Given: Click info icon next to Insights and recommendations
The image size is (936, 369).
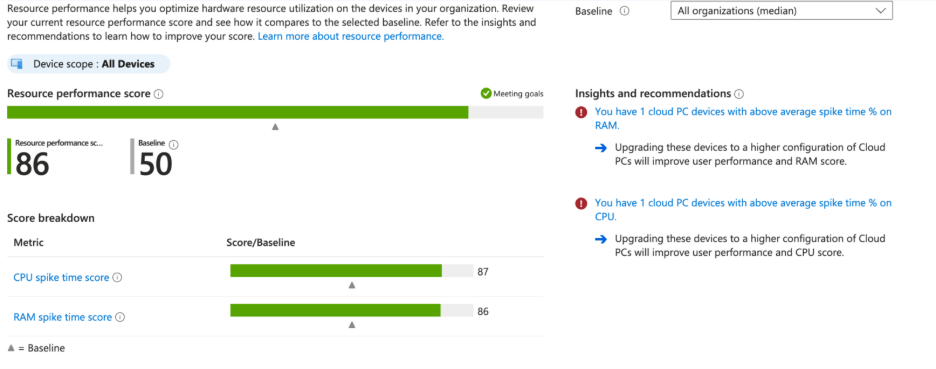Looking at the screenshot, I should pos(739,94).
